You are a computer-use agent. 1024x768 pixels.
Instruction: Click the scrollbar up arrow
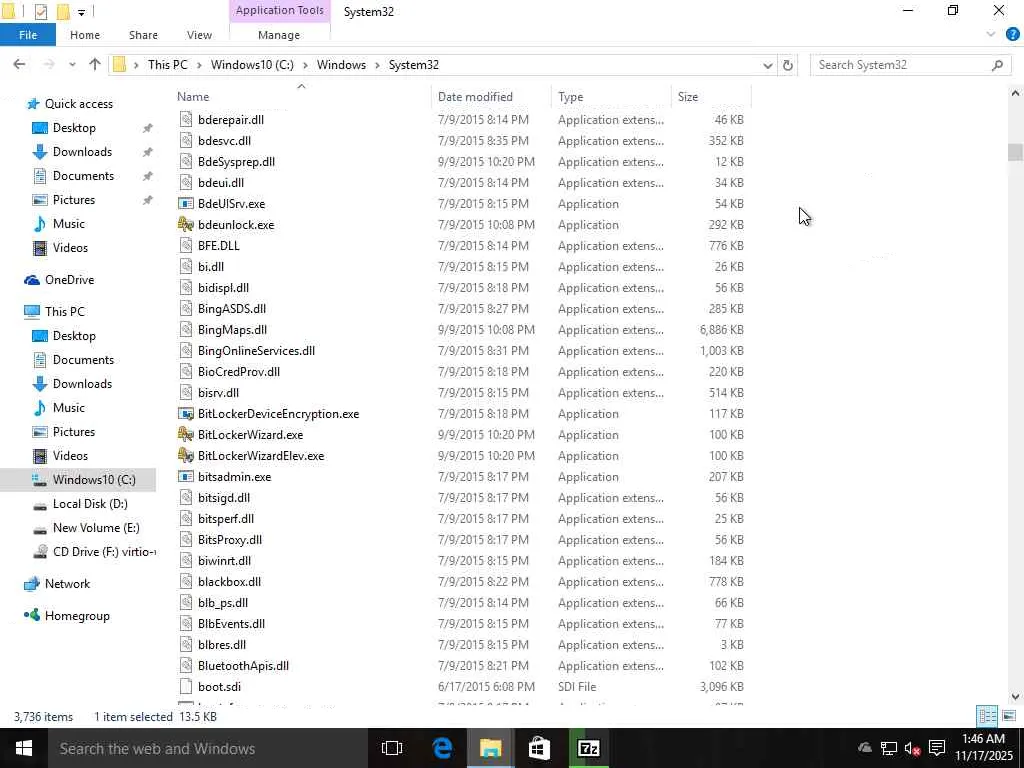click(x=1015, y=94)
